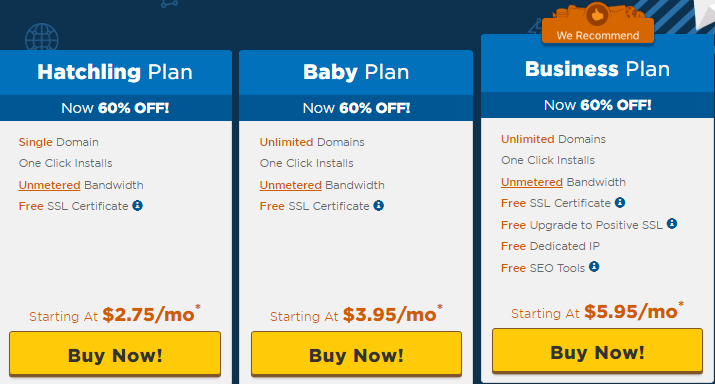
Task: Show info icon for Free SEO Tools
Action: tap(594, 266)
